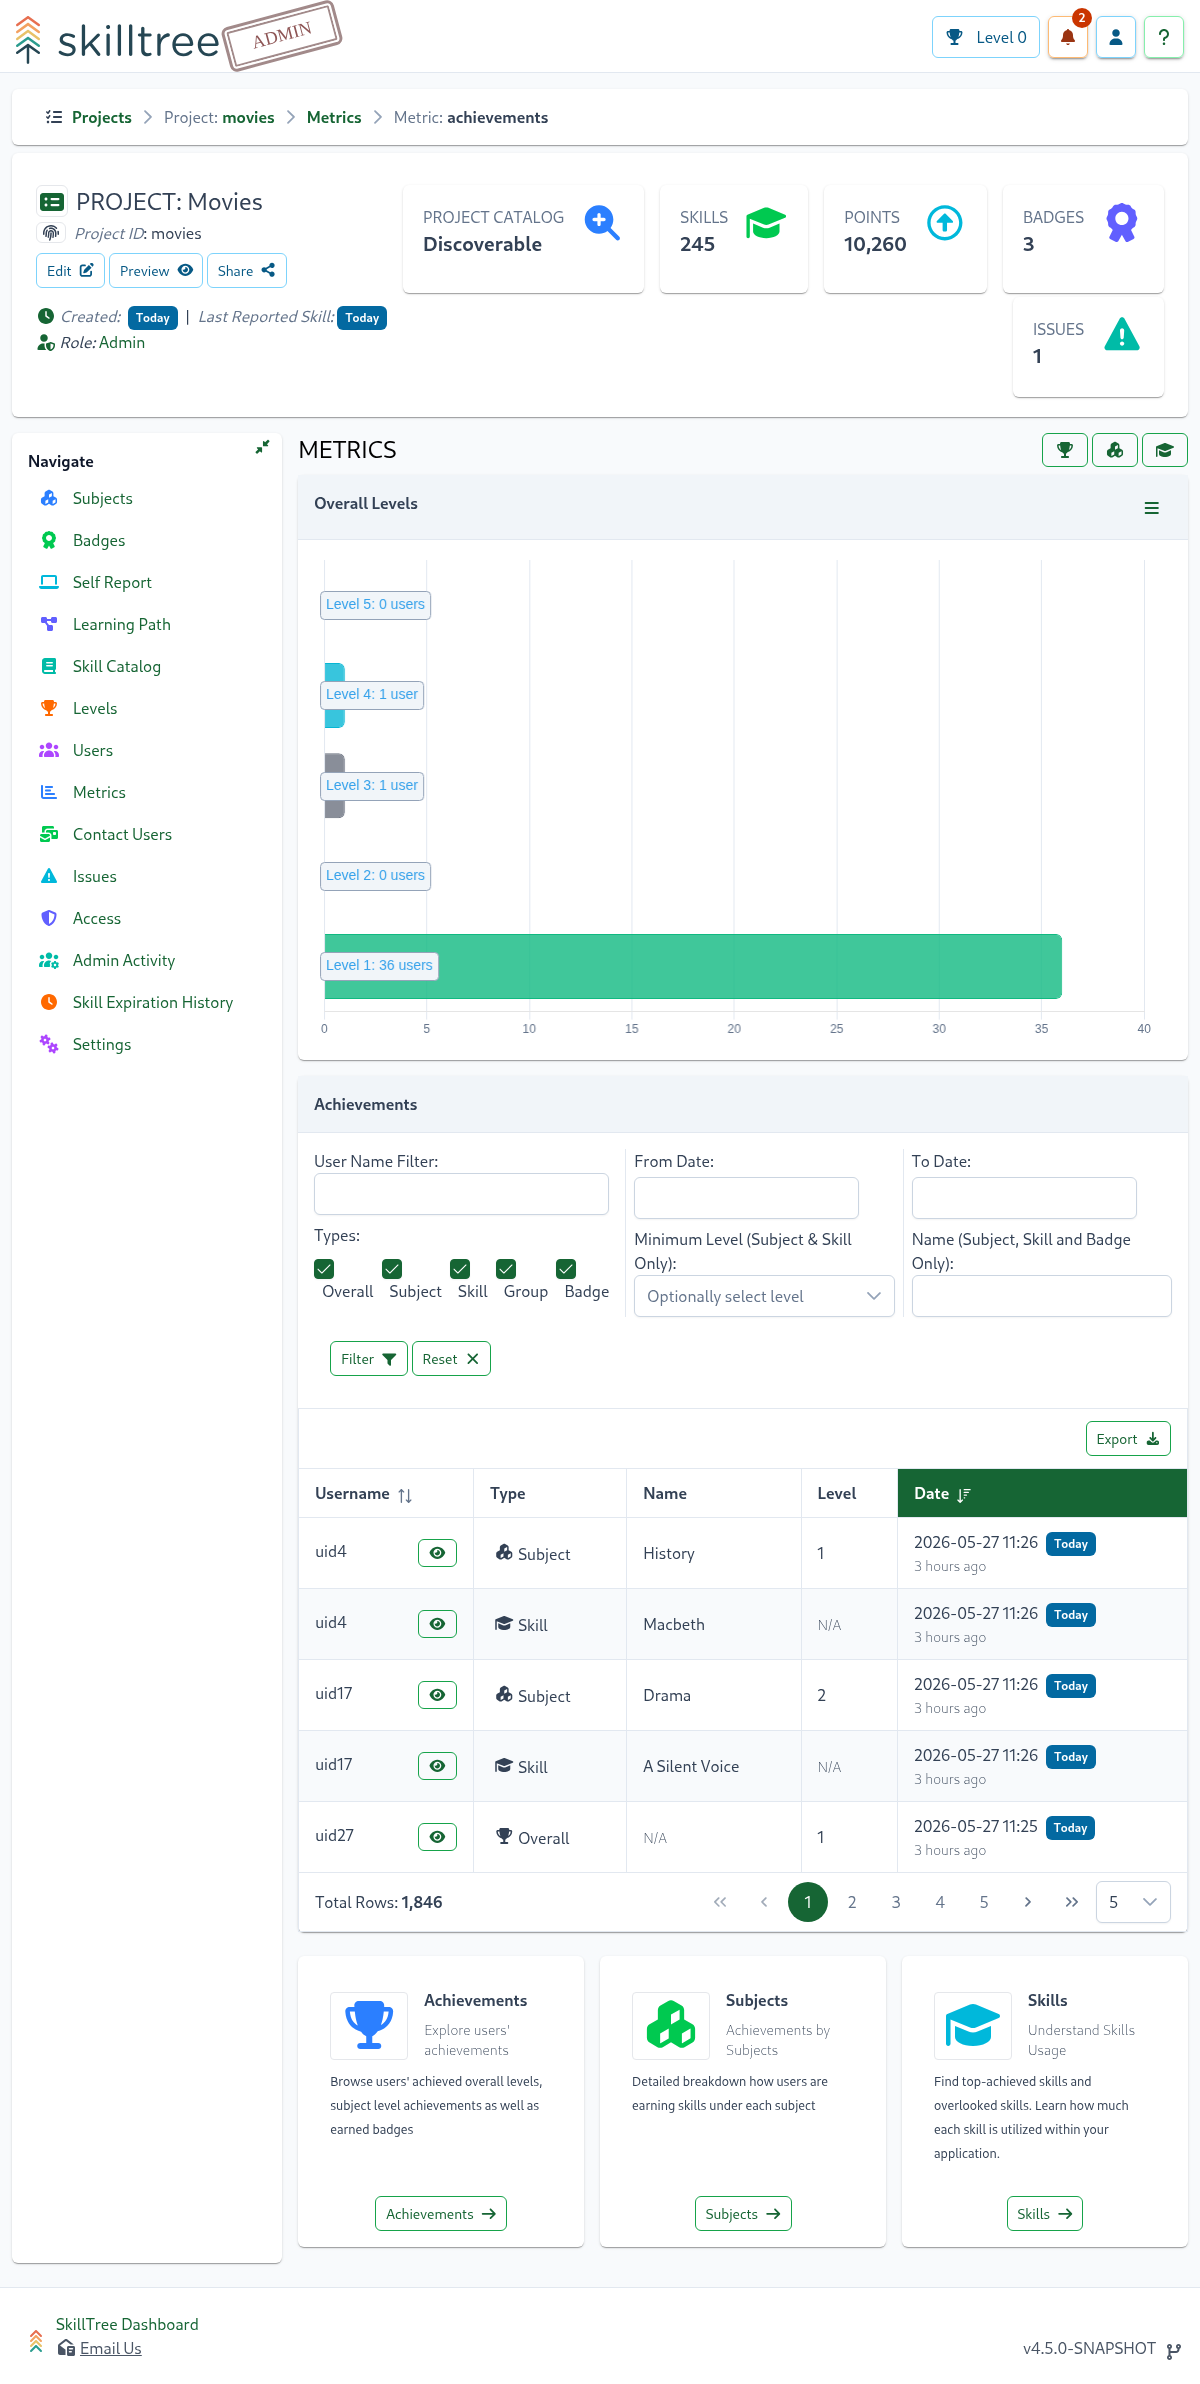The width and height of the screenshot is (1200, 2384).
Task: Uncheck the Badge type checkbox
Action: coord(566,1269)
